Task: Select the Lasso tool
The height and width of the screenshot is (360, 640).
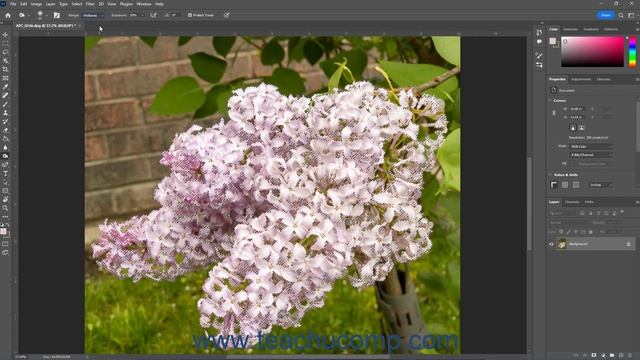Action: point(5,52)
